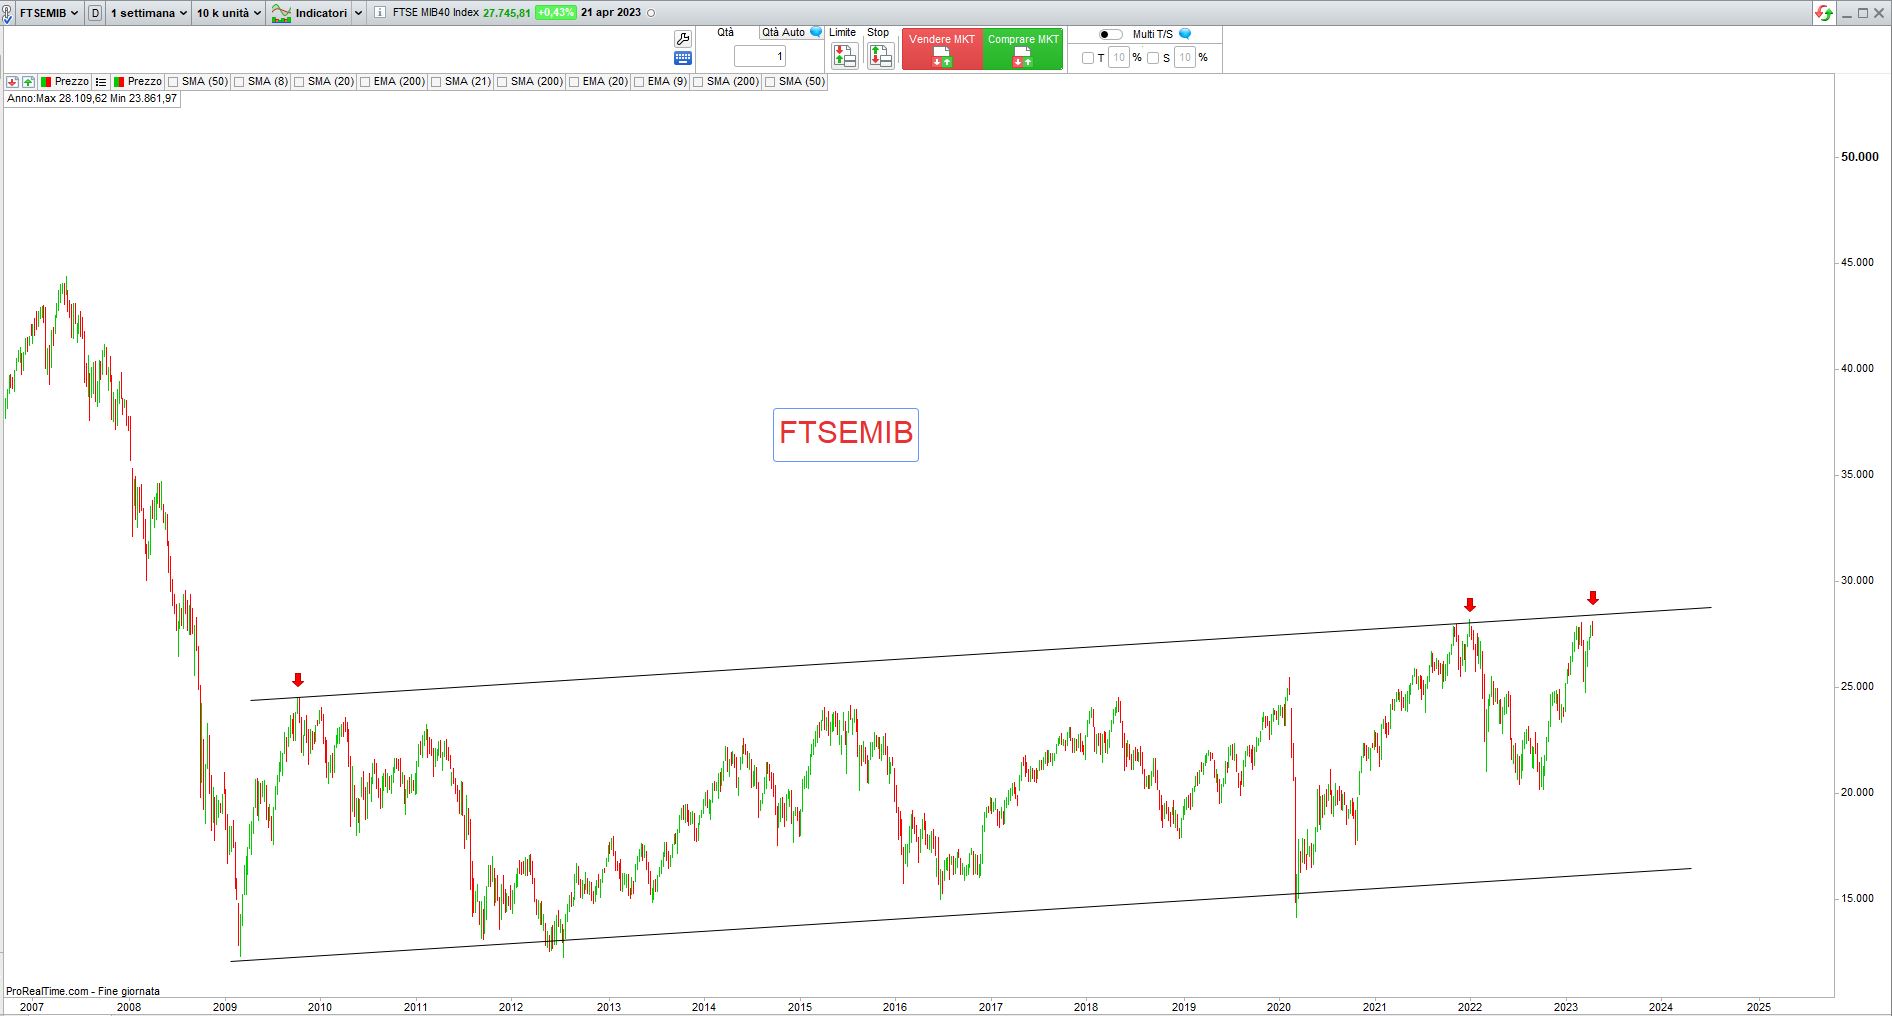
Task: Click the red-green swatch of the first Prezzo
Action: (46, 82)
